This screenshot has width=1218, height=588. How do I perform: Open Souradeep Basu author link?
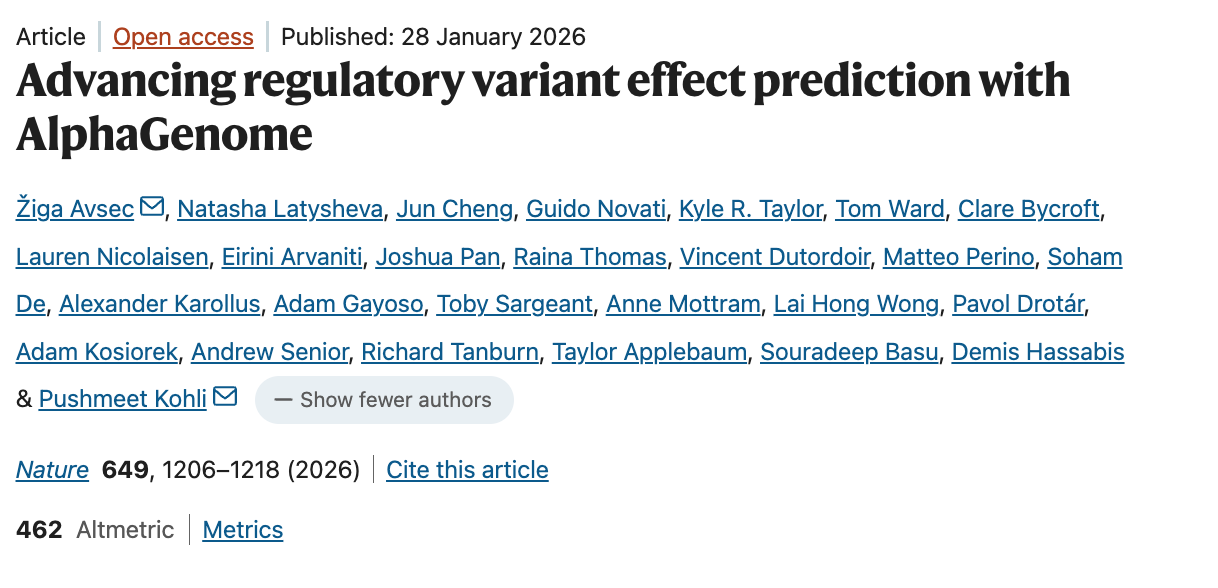click(849, 352)
